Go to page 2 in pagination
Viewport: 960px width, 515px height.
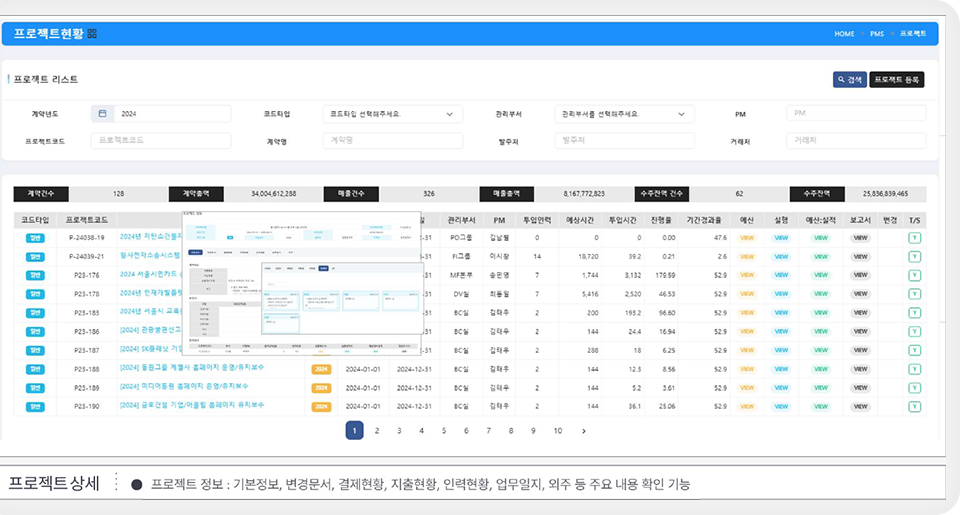[377, 431]
